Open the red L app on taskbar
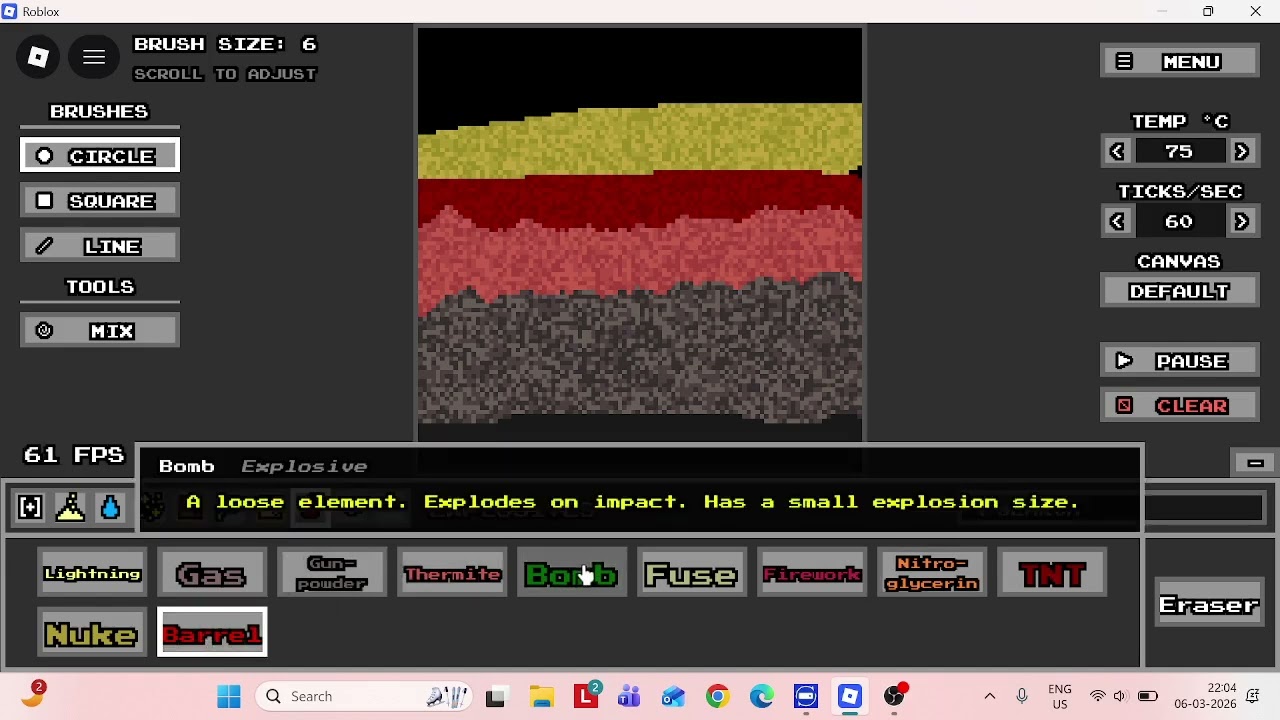The image size is (1280, 720). click(586, 696)
